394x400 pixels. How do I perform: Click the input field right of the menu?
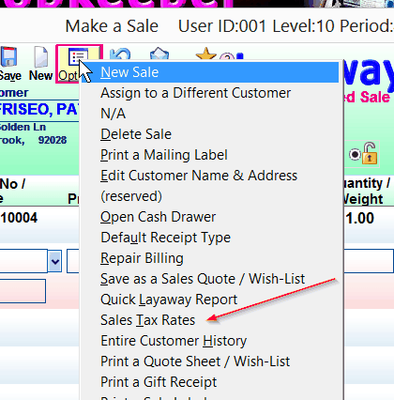pos(369,261)
